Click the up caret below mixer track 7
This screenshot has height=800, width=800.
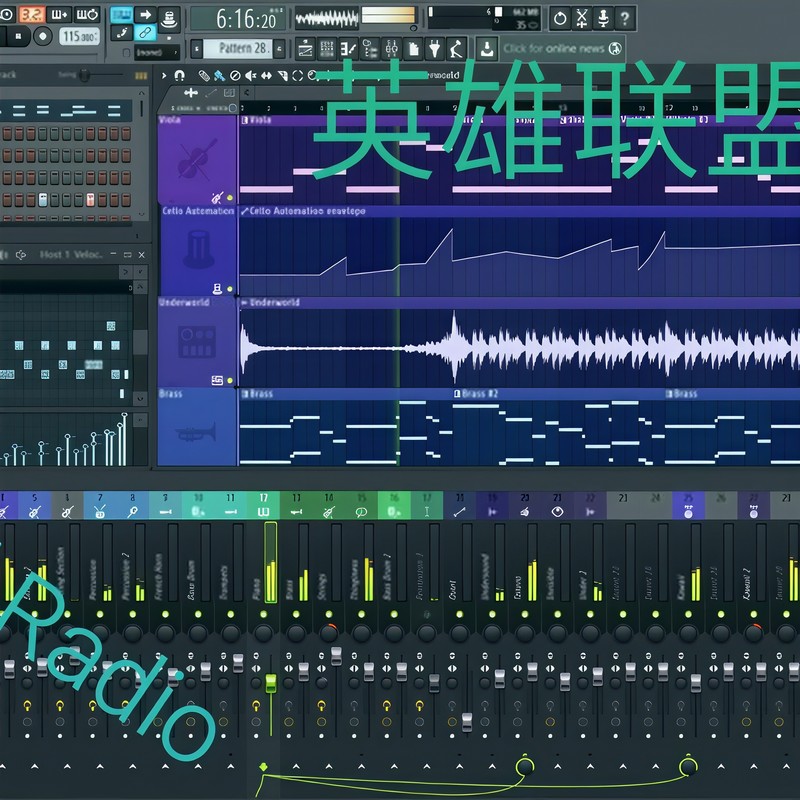[x=100, y=766]
